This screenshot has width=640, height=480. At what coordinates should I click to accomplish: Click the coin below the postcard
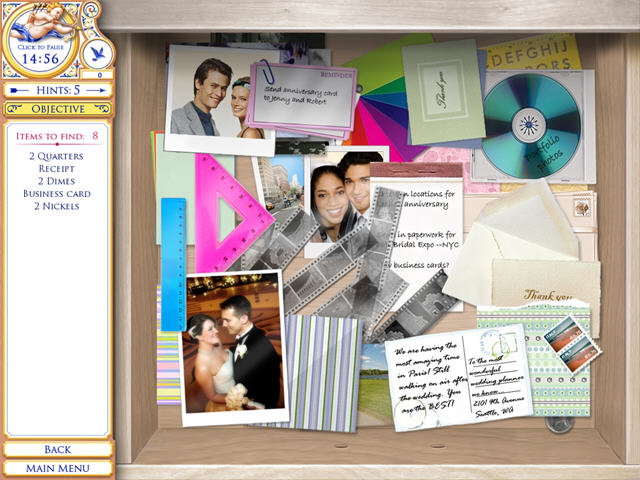[x=559, y=423]
